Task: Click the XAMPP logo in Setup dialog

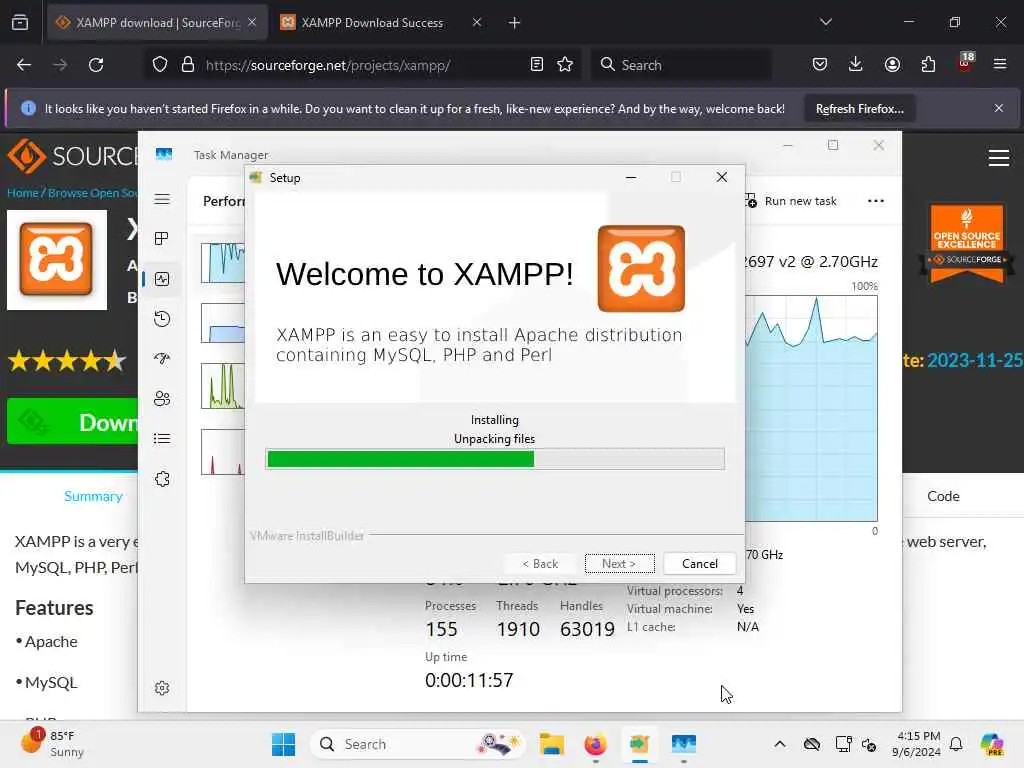Action: (x=641, y=268)
